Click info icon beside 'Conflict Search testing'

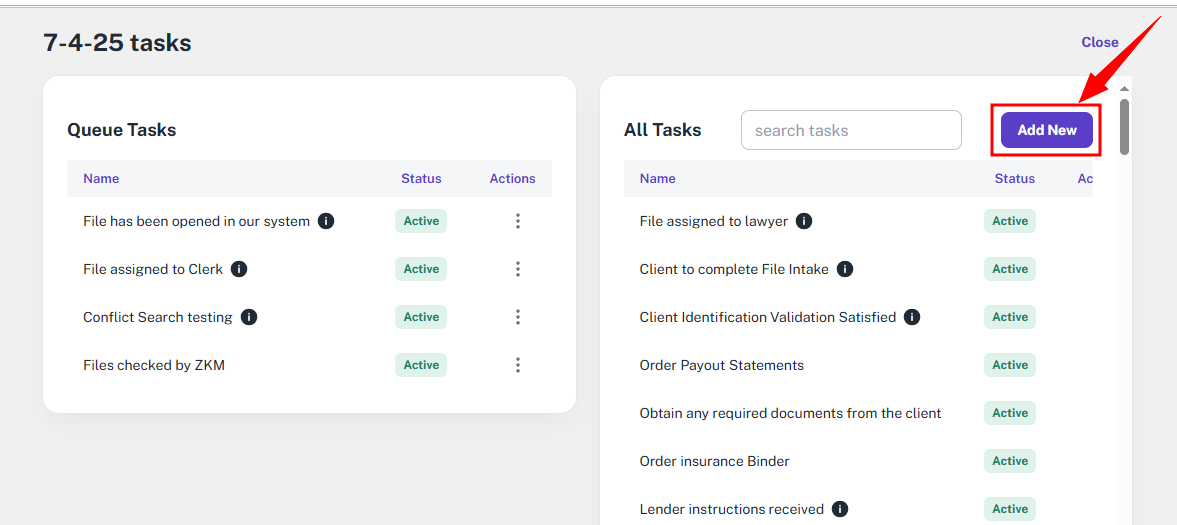[x=249, y=317]
